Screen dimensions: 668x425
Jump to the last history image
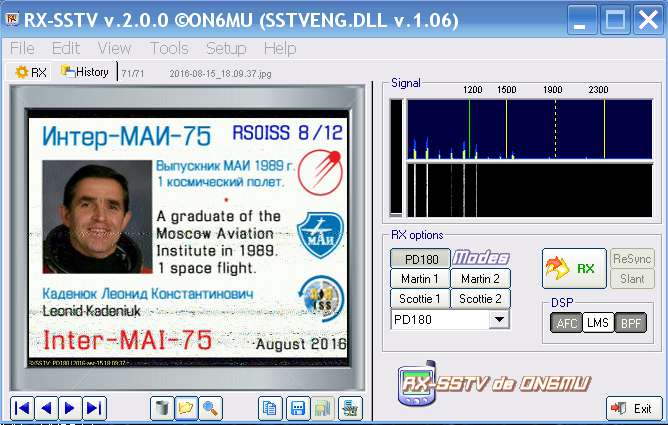click(x=95, y=408)
